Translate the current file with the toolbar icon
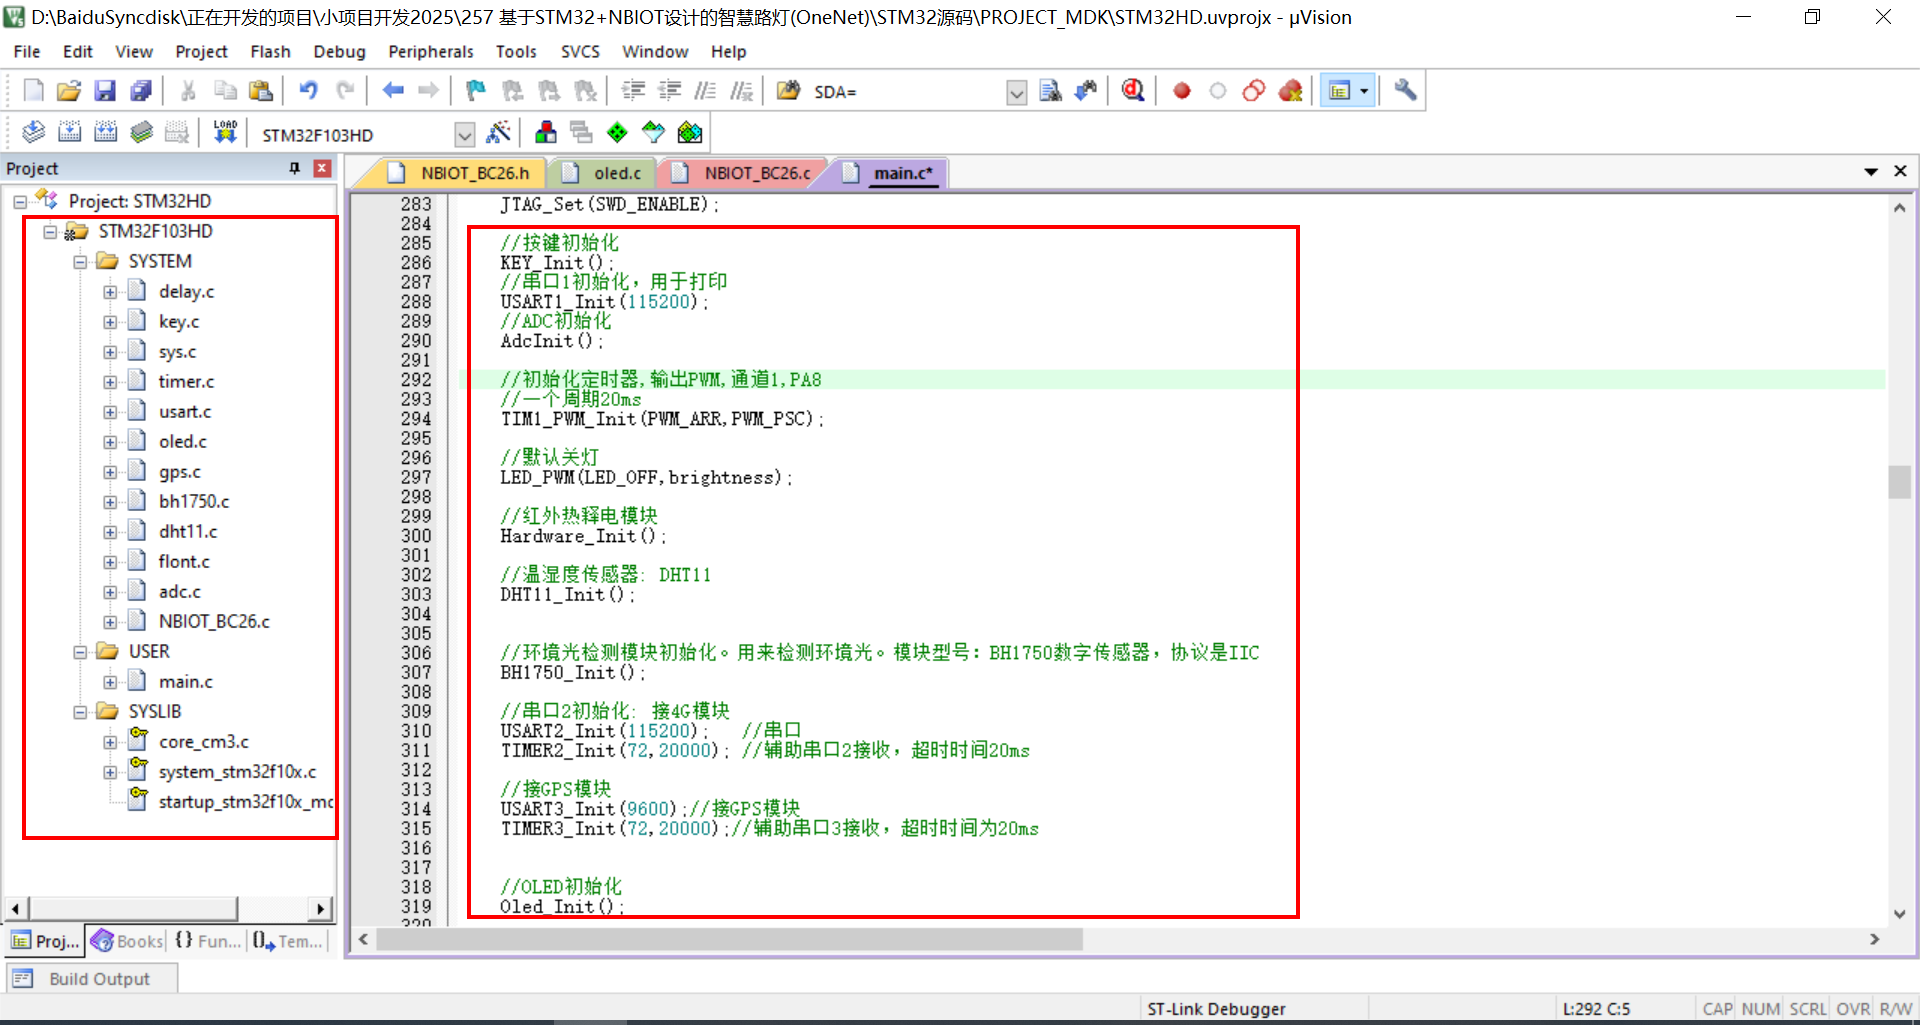Viewport: 1920px width, 1025px height. pos(33,132)
